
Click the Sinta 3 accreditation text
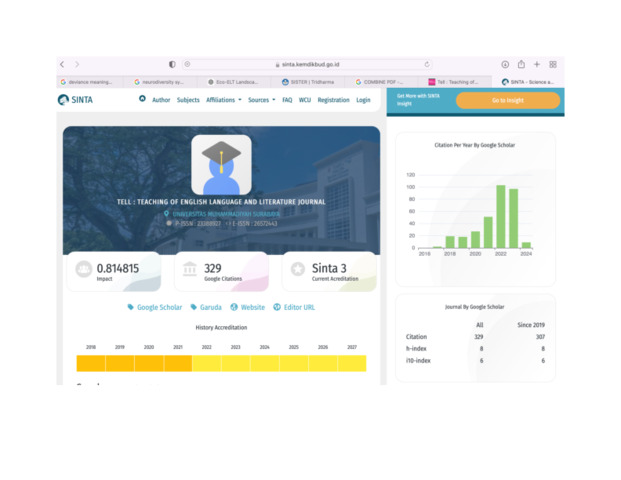tap(329, 269)
